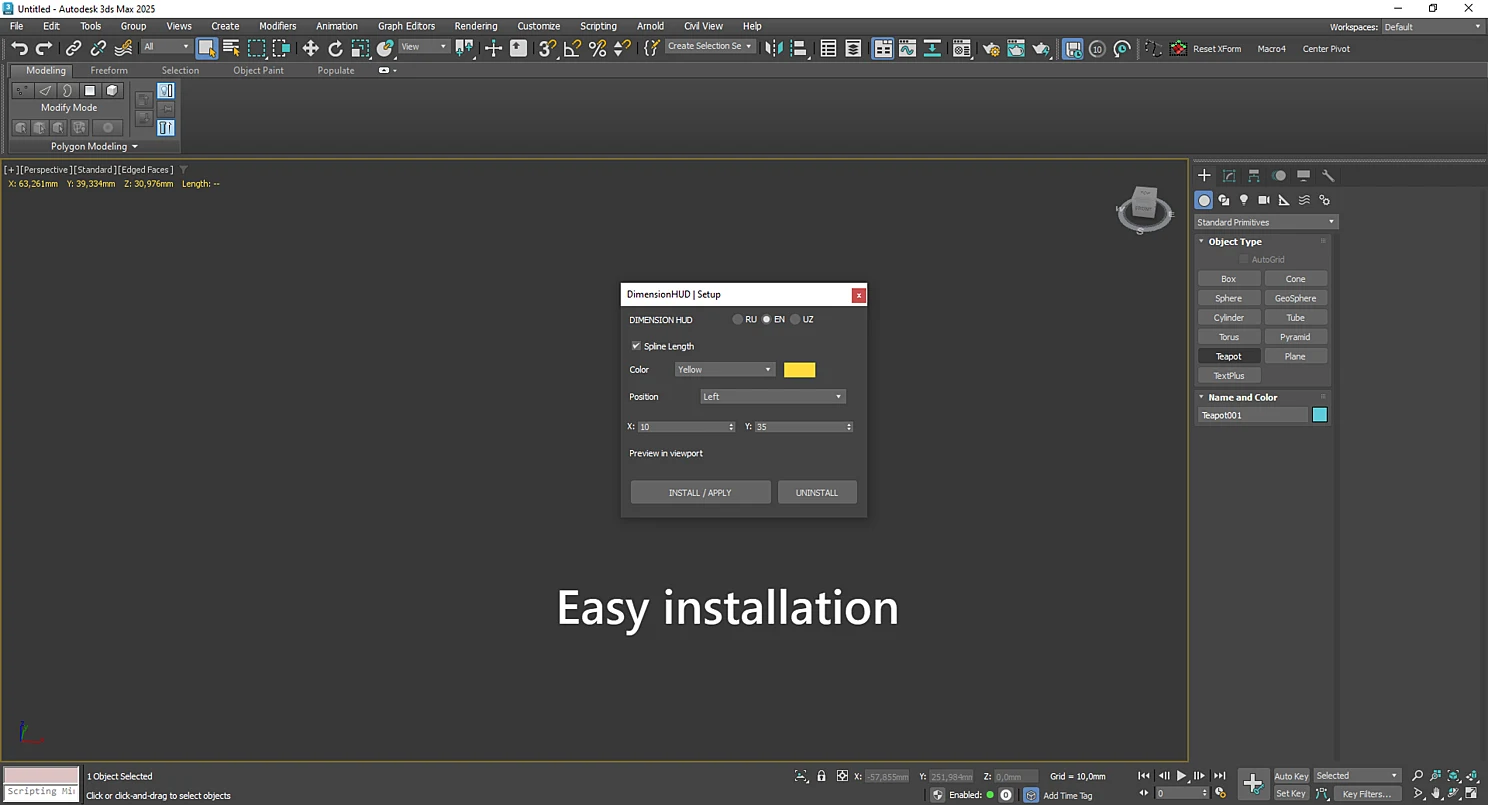Open the Utilities wrench panel

pyautogui.click(x=1328, y=175)
